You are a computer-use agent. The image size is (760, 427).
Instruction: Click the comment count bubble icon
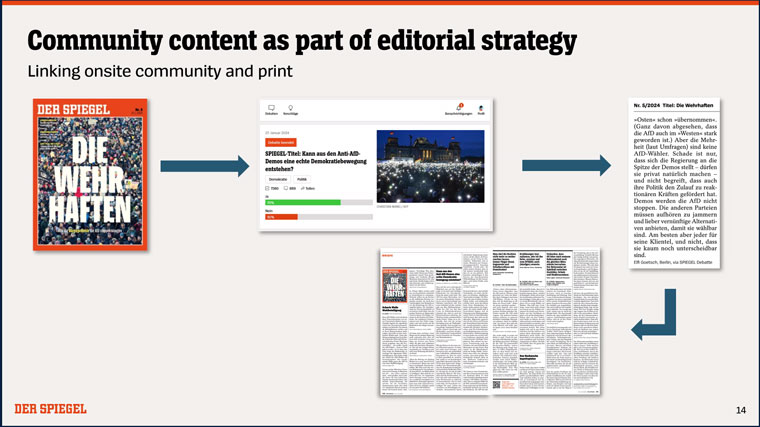(x=286, y=188)
